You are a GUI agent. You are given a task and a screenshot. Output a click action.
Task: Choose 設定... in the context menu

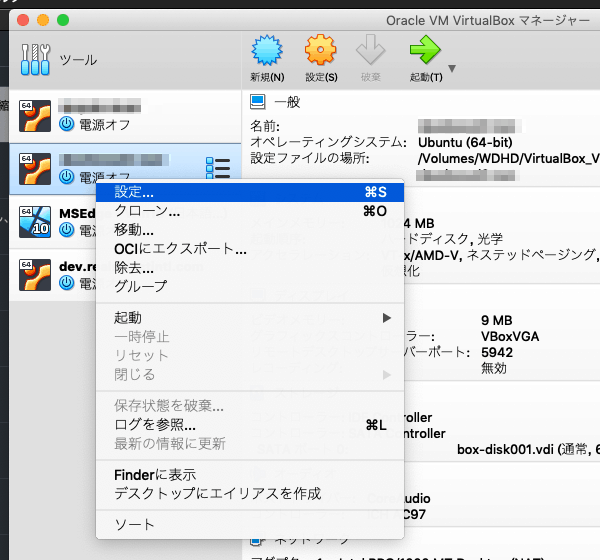(250, 192)
